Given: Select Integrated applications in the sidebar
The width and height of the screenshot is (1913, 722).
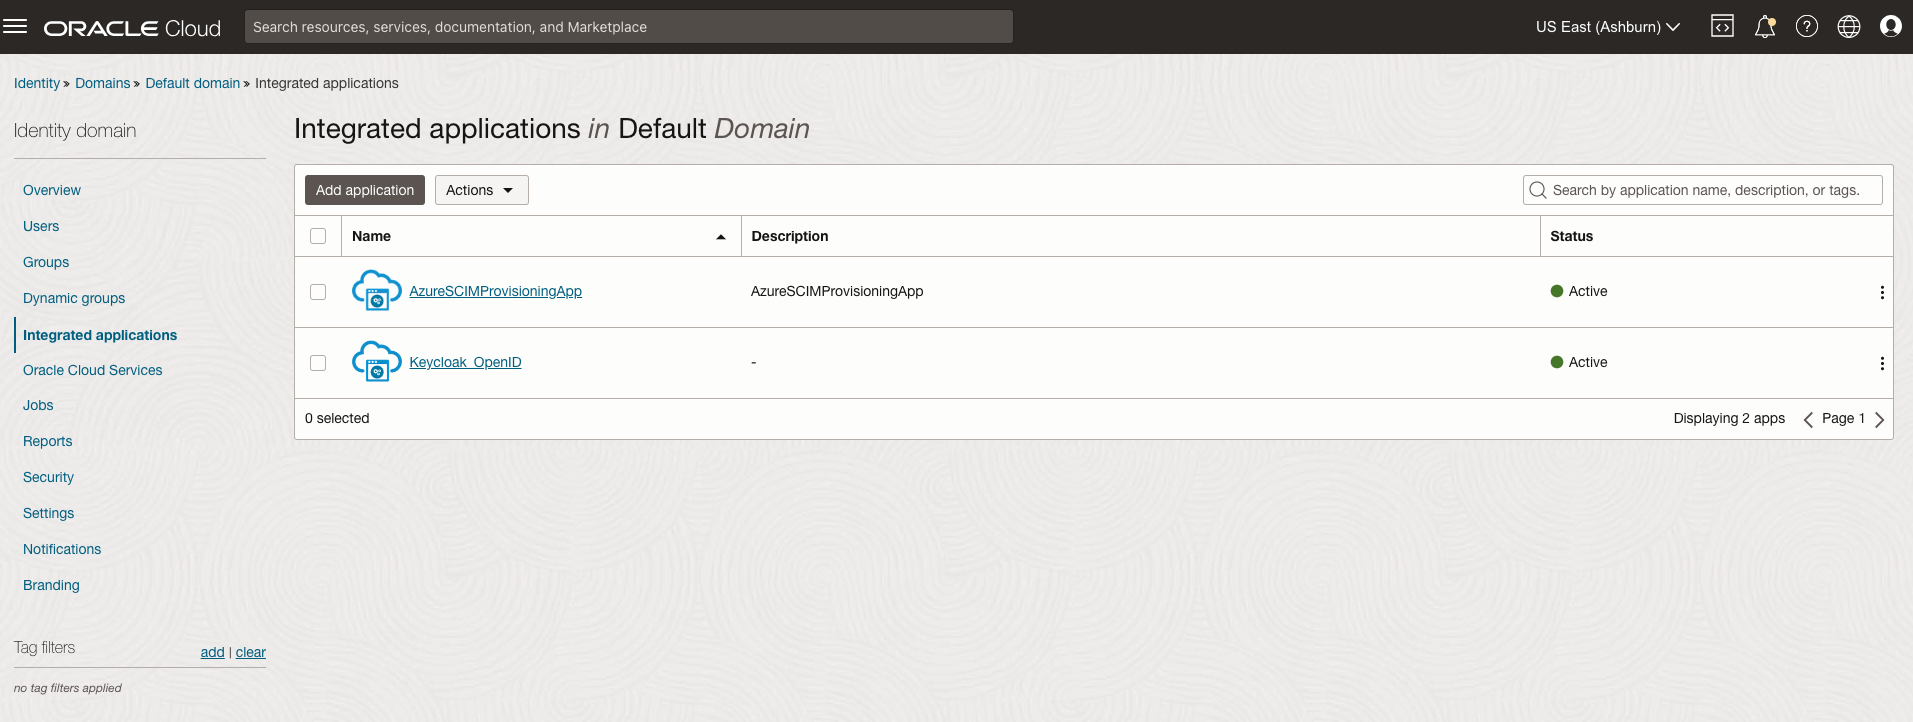Looking at the screenshot, I should click(x=100, y=335).
